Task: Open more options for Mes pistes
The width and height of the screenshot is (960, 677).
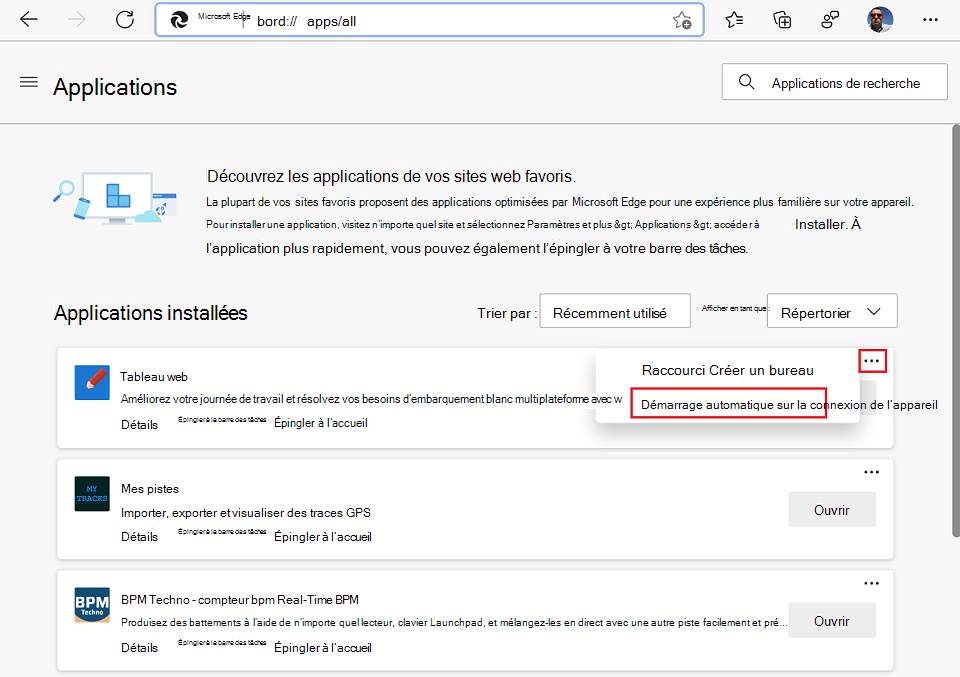Action: [871, 471]
